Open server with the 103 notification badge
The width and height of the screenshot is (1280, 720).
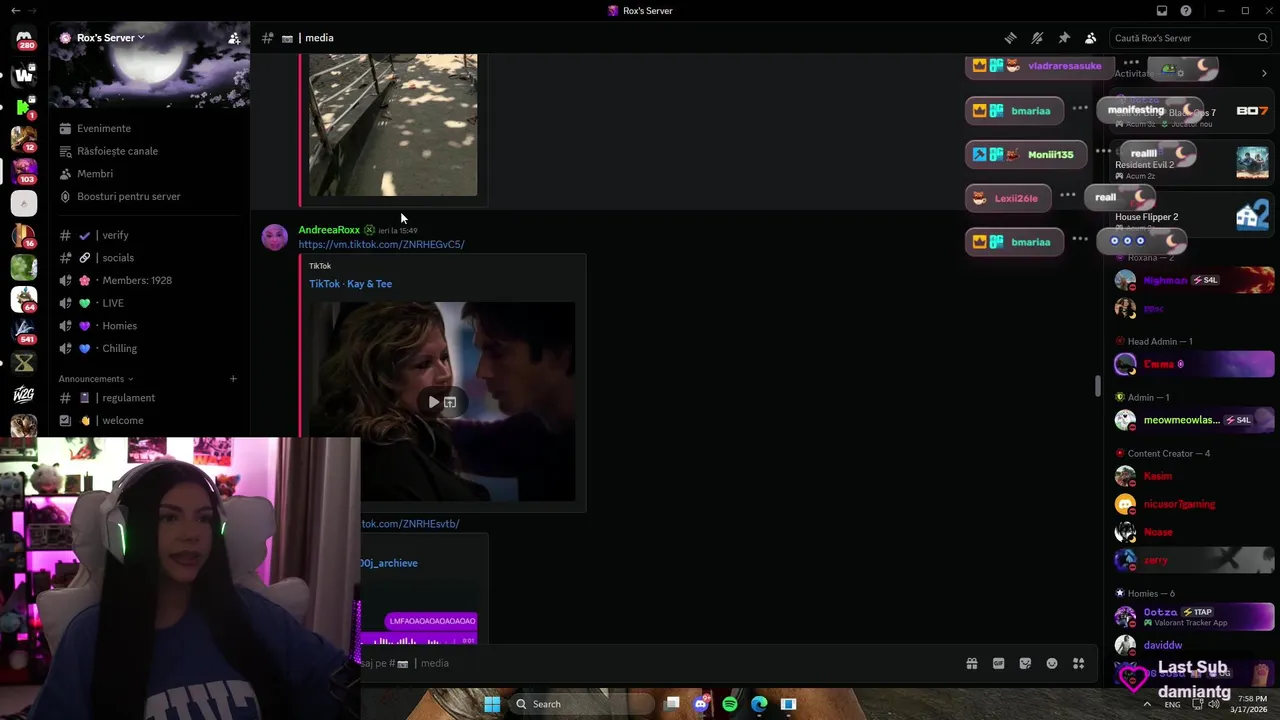[x=24, y=170]
